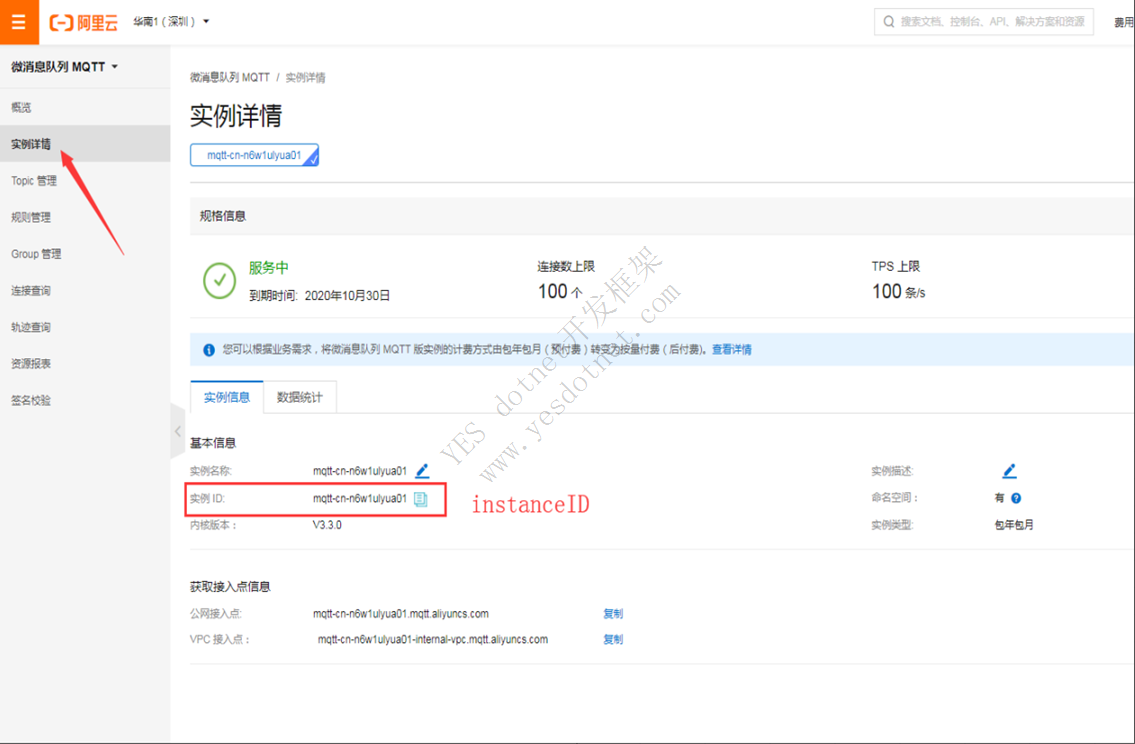Click the 规格信息 section header
Viewport: 1135px width, 744px height.
223,216
